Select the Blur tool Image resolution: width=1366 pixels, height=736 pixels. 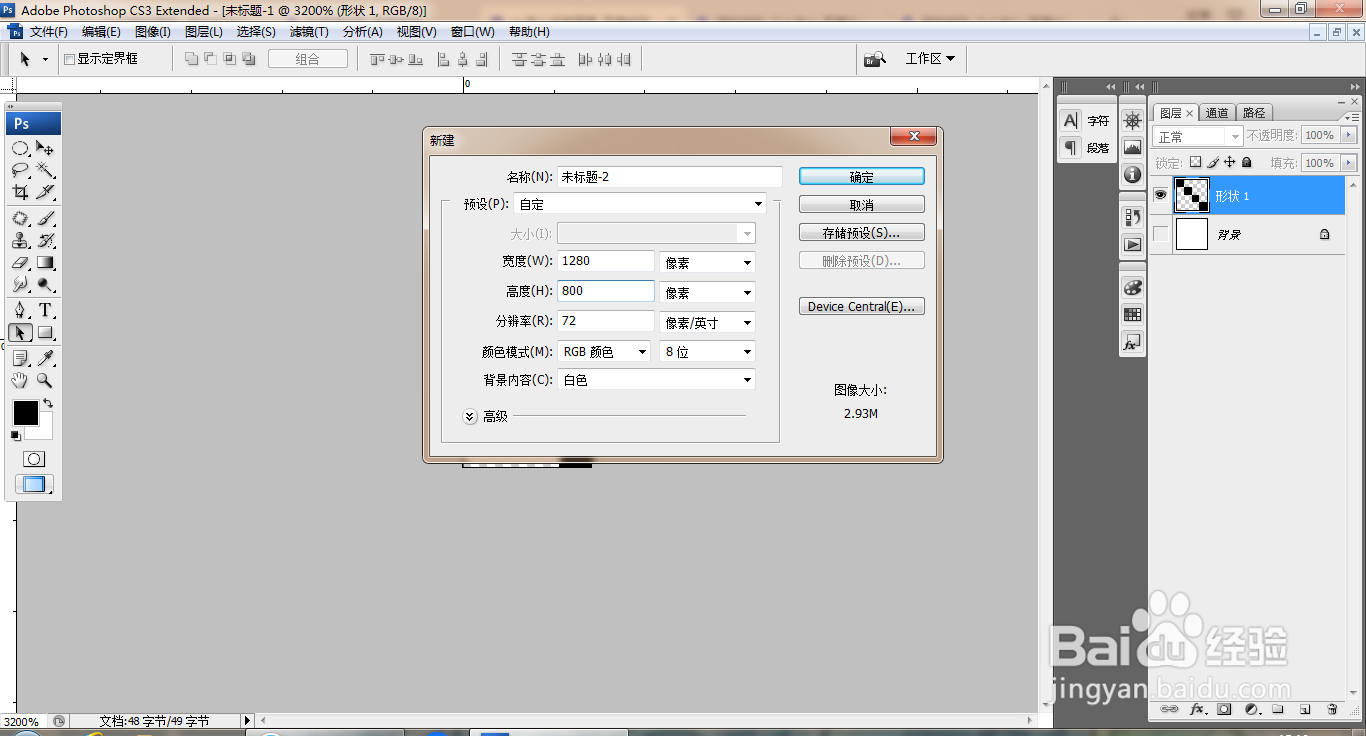[20, 284]
